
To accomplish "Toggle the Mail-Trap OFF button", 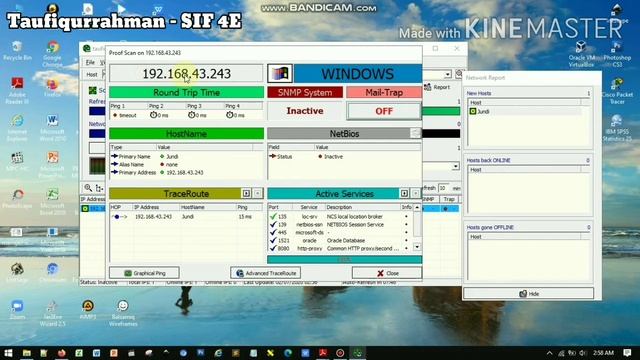I will (384, 111).
